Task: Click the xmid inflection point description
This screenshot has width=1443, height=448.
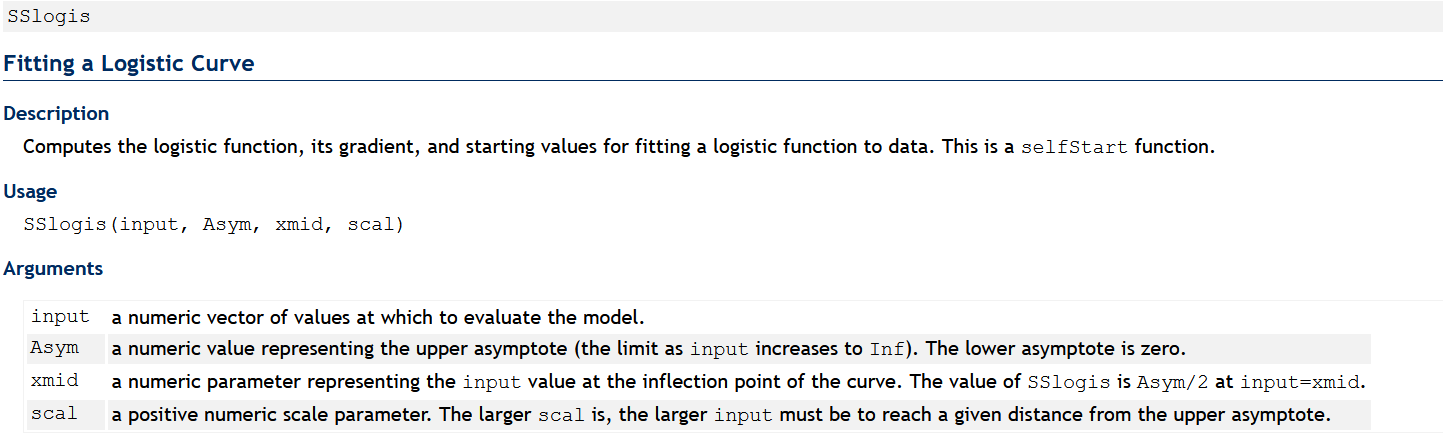Action: 738,382
